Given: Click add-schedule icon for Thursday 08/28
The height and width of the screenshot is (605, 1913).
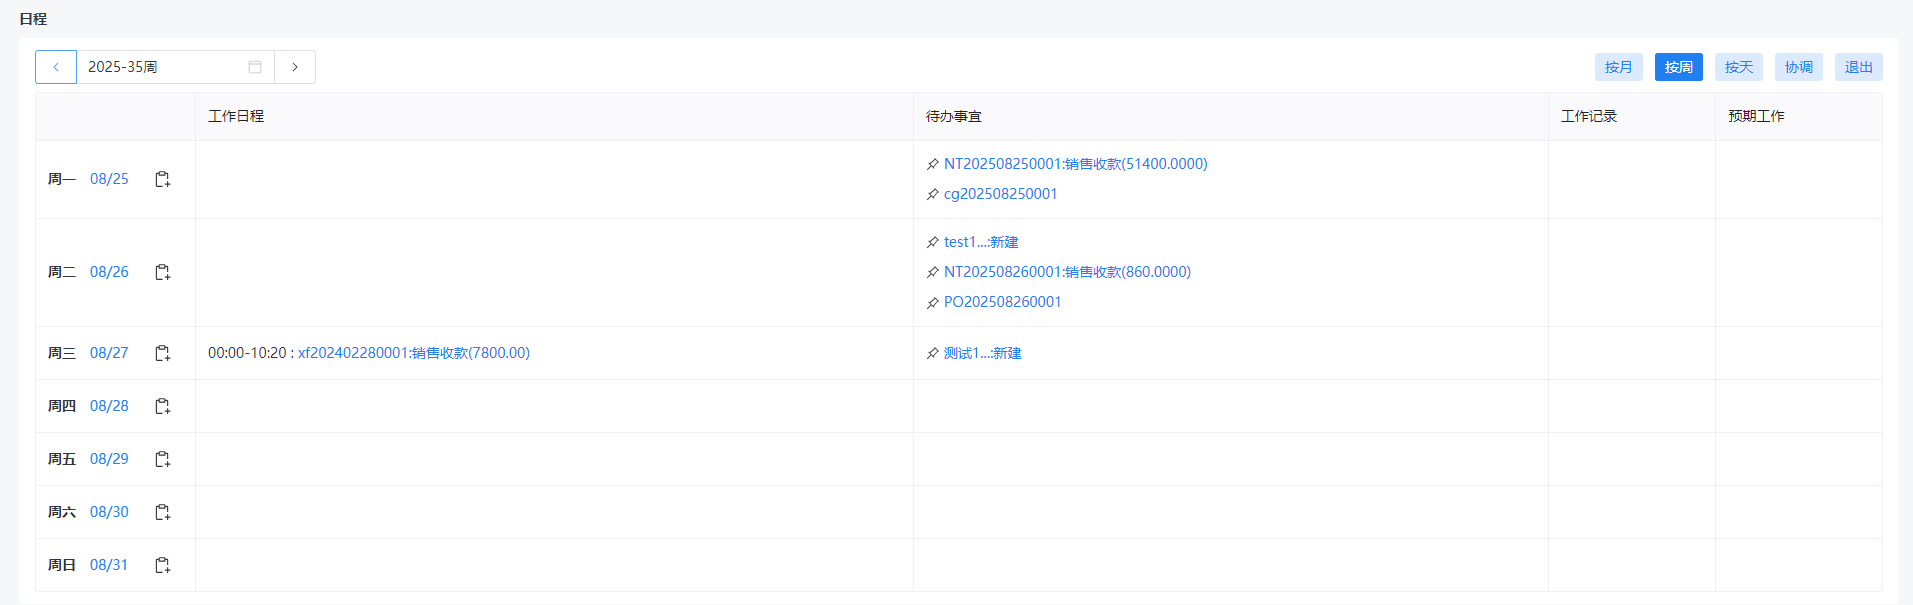Looking at the screenshot, I should pyautogui.click(x=162, y=406).
